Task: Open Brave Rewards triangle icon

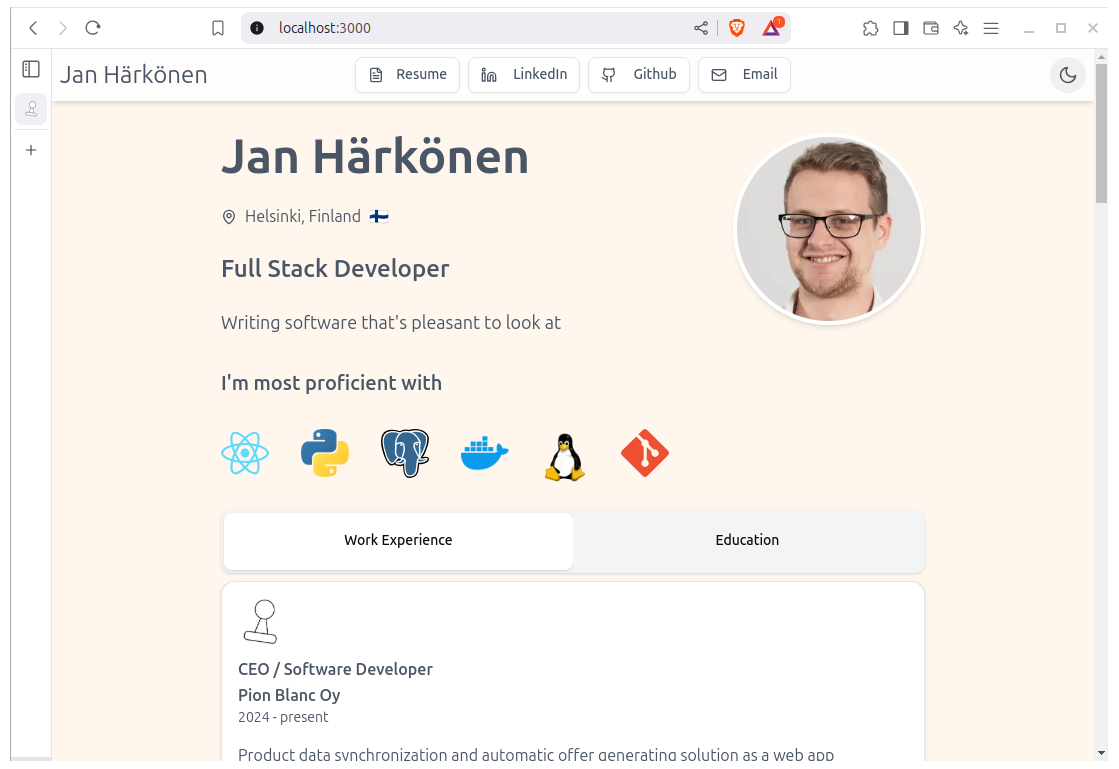Action: point(772,27)
